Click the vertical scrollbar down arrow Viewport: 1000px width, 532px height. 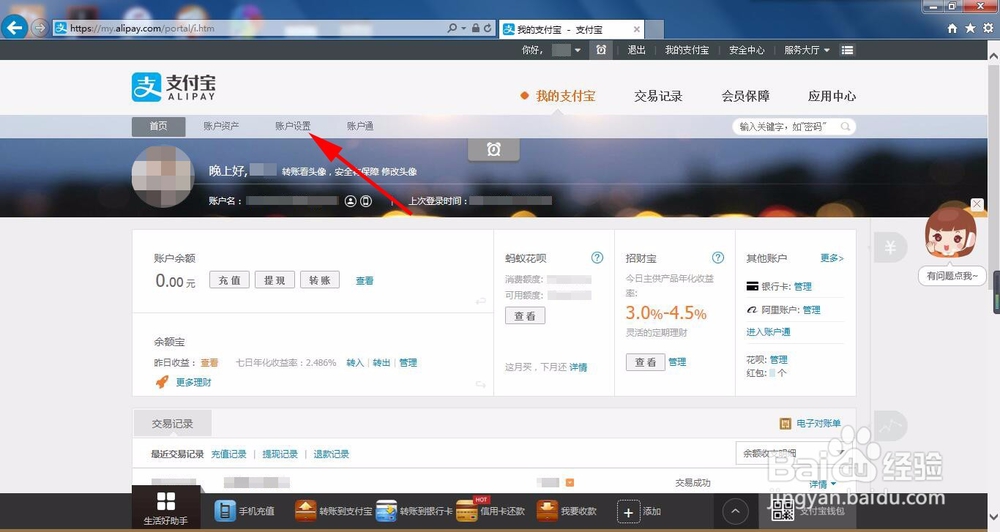pyautogui.click(x=994, y=517)
